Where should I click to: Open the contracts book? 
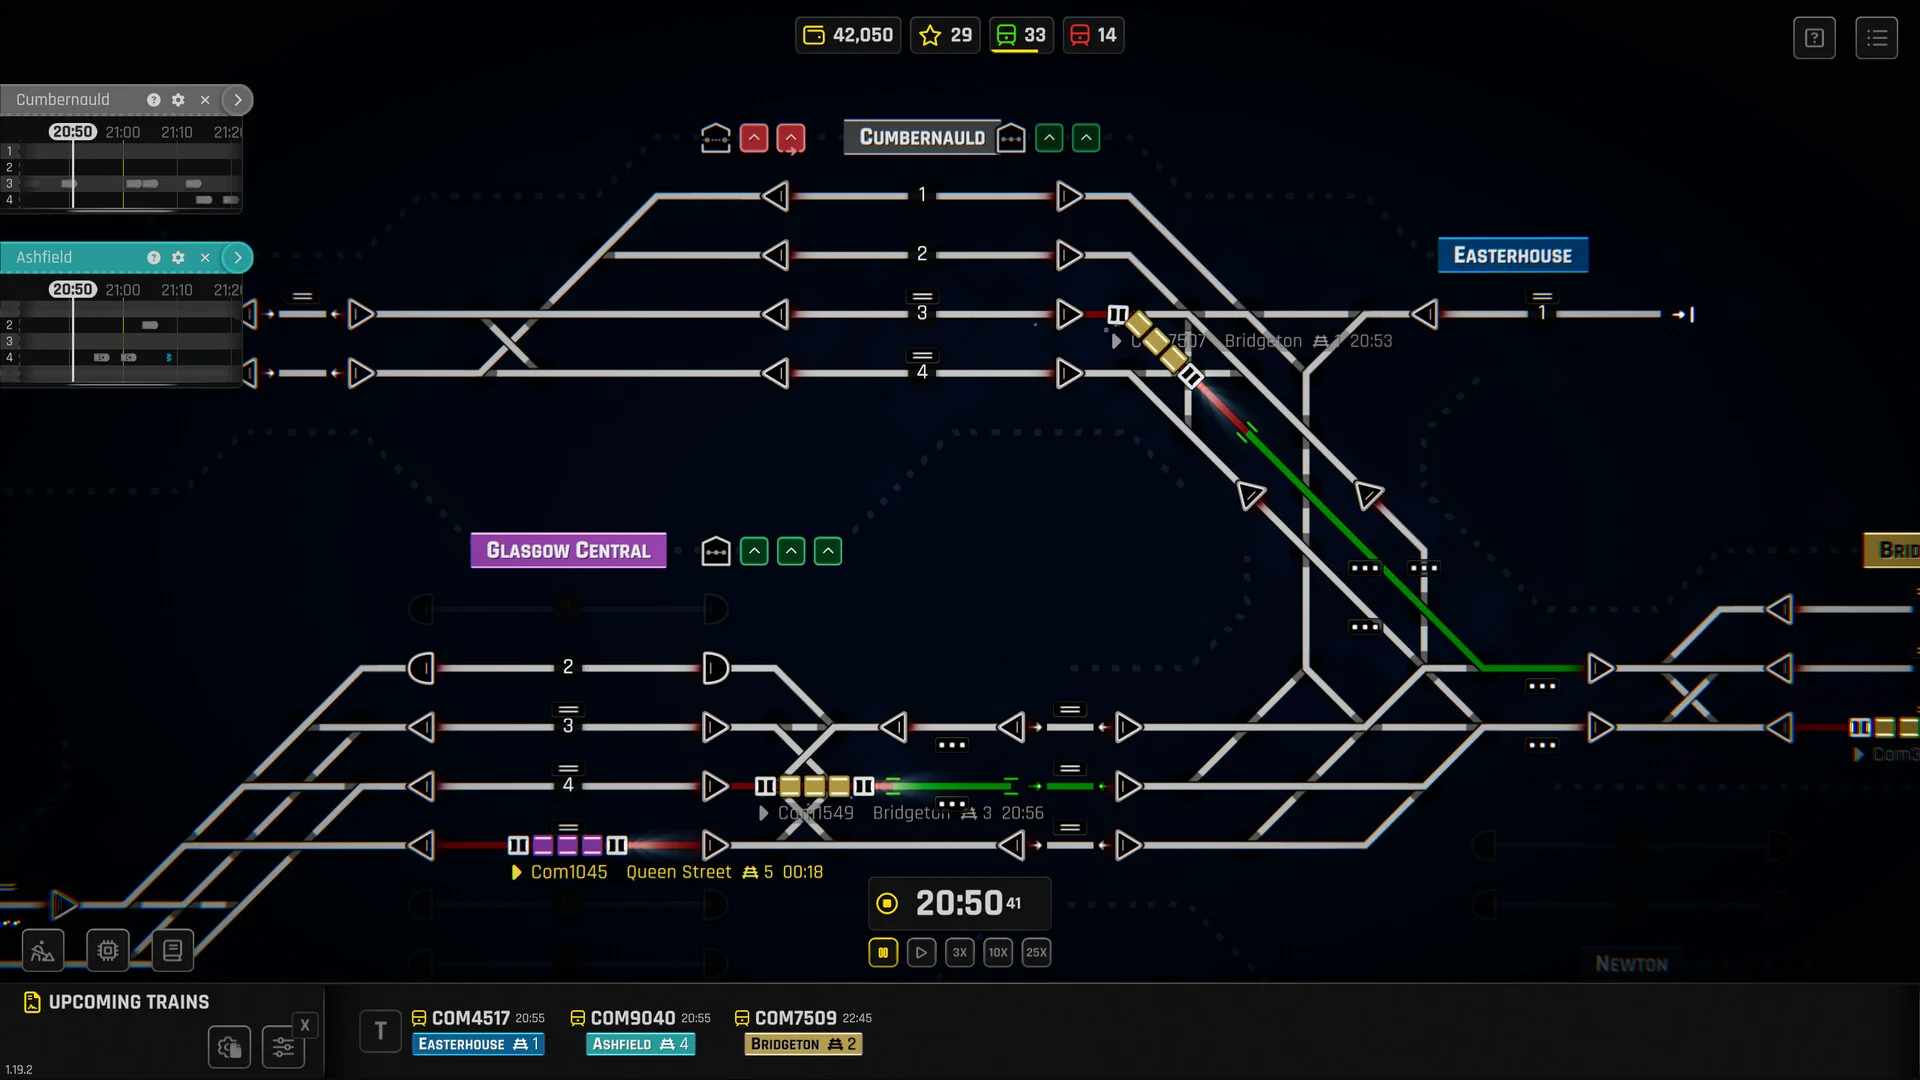[172, 950]
